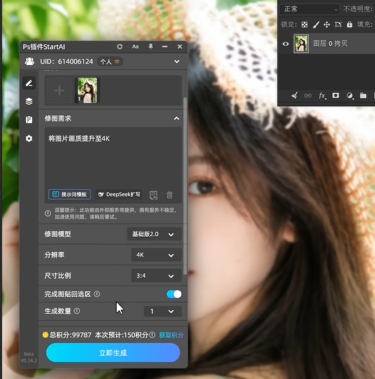Click the add layer mask icon

tap(336, 96)
